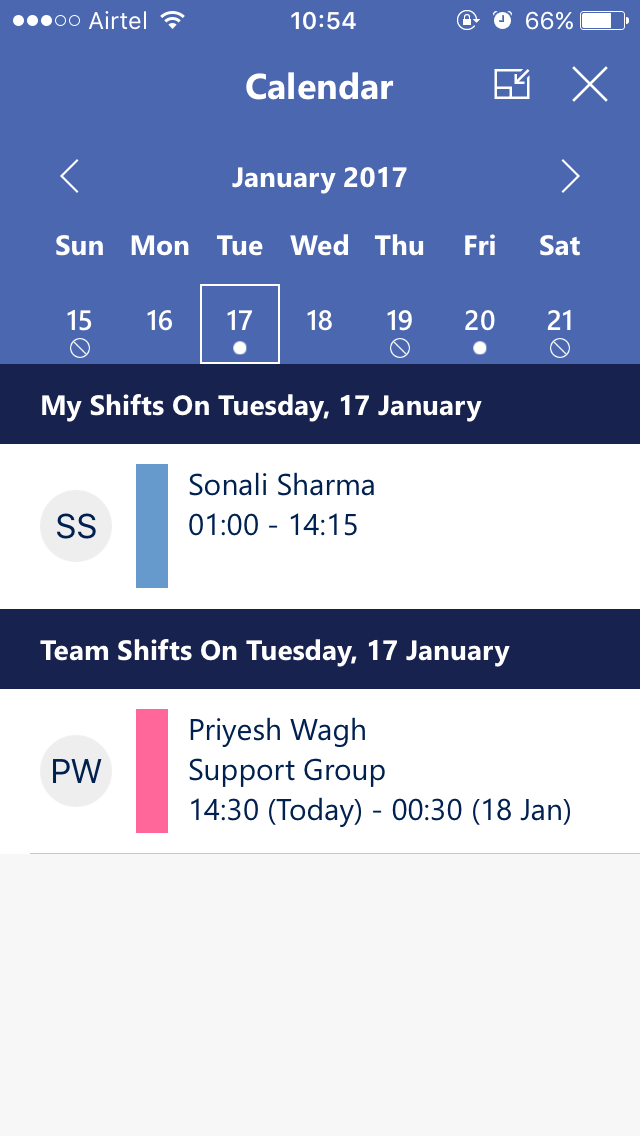This screenshot has height=1136, width=640.
Task: Tap Team Shifts On Tuesday header
Action: [x=275, y=651]
